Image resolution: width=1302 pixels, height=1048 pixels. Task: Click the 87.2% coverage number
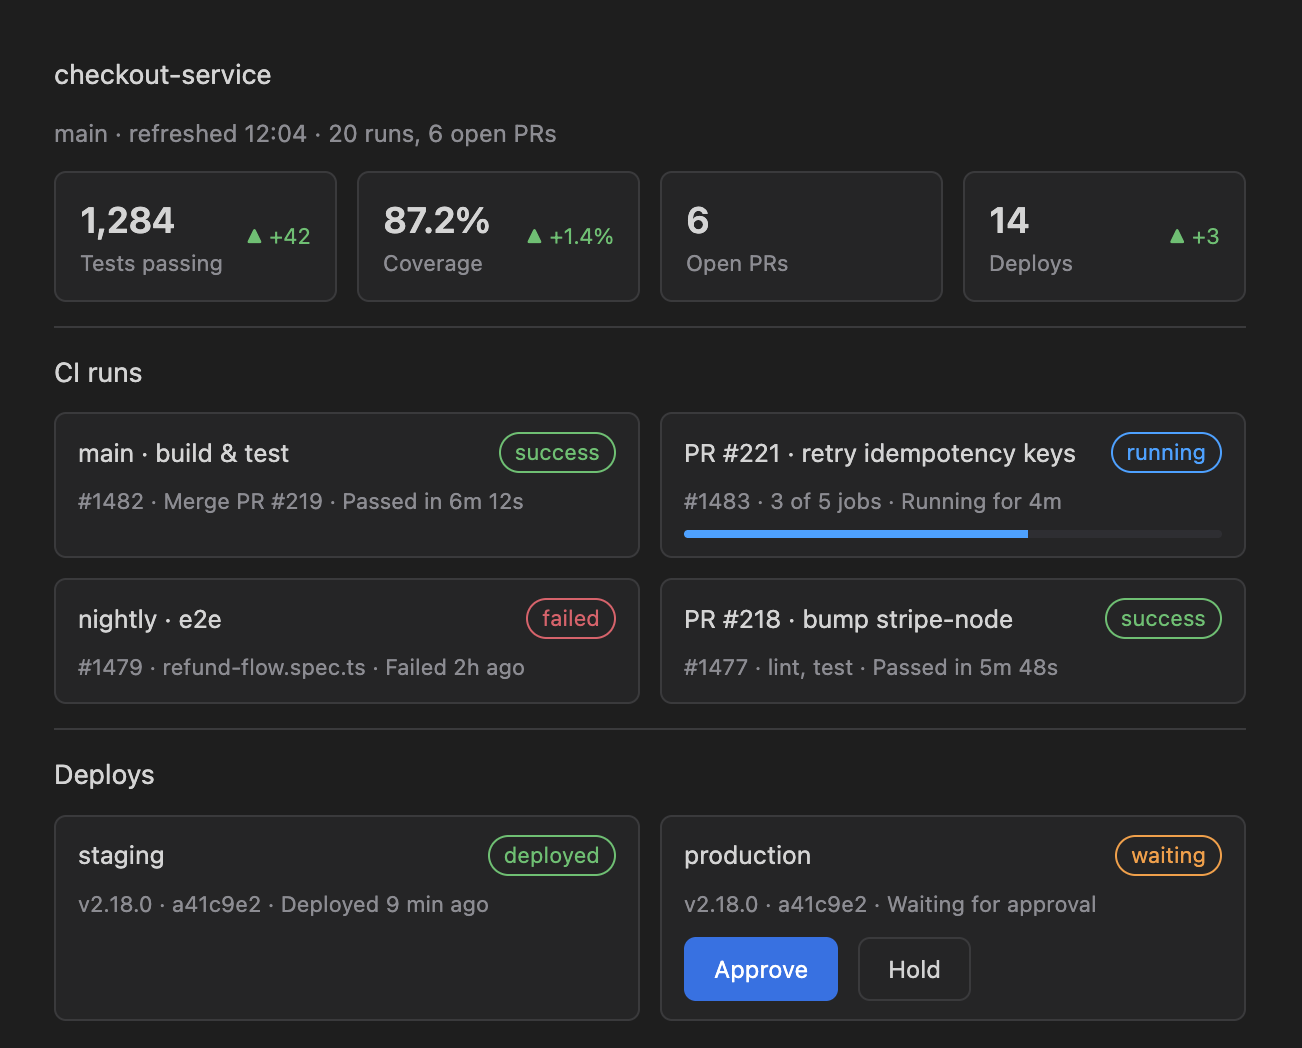tap(437, 221)
